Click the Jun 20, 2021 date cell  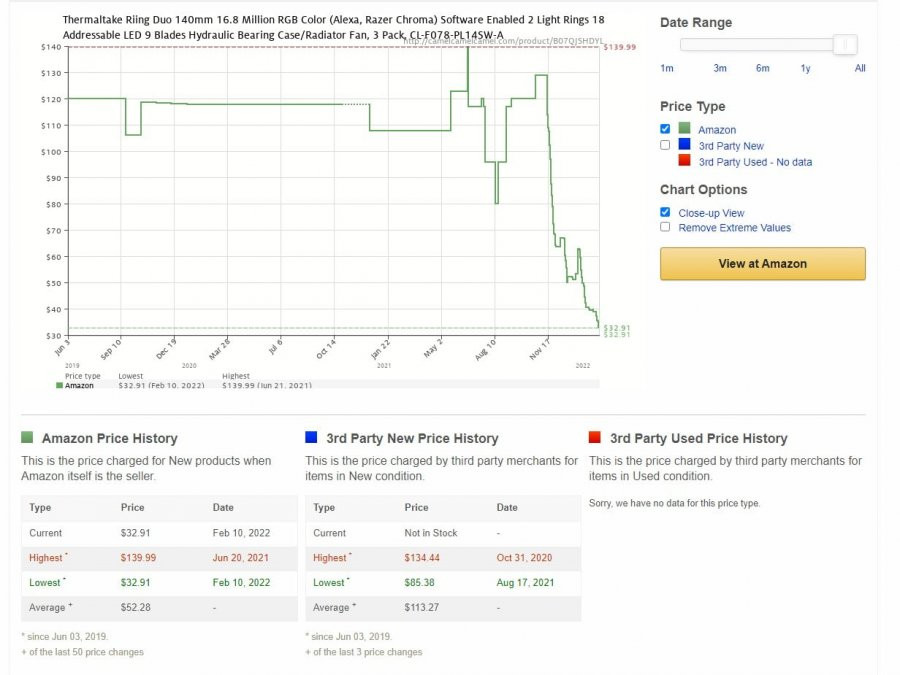point(240,557)
